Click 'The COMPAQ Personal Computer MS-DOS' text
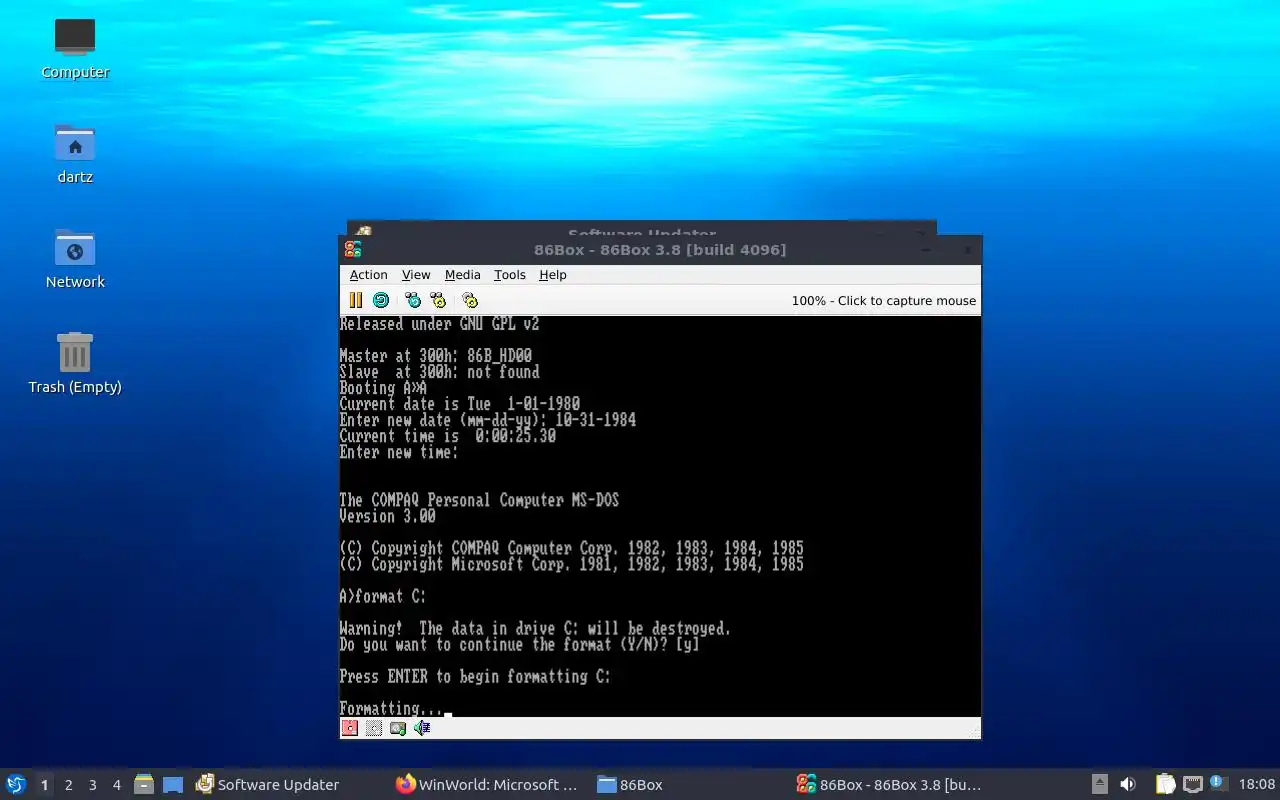The height and width of the screenshot is (800, 1280). coord(479,500)
